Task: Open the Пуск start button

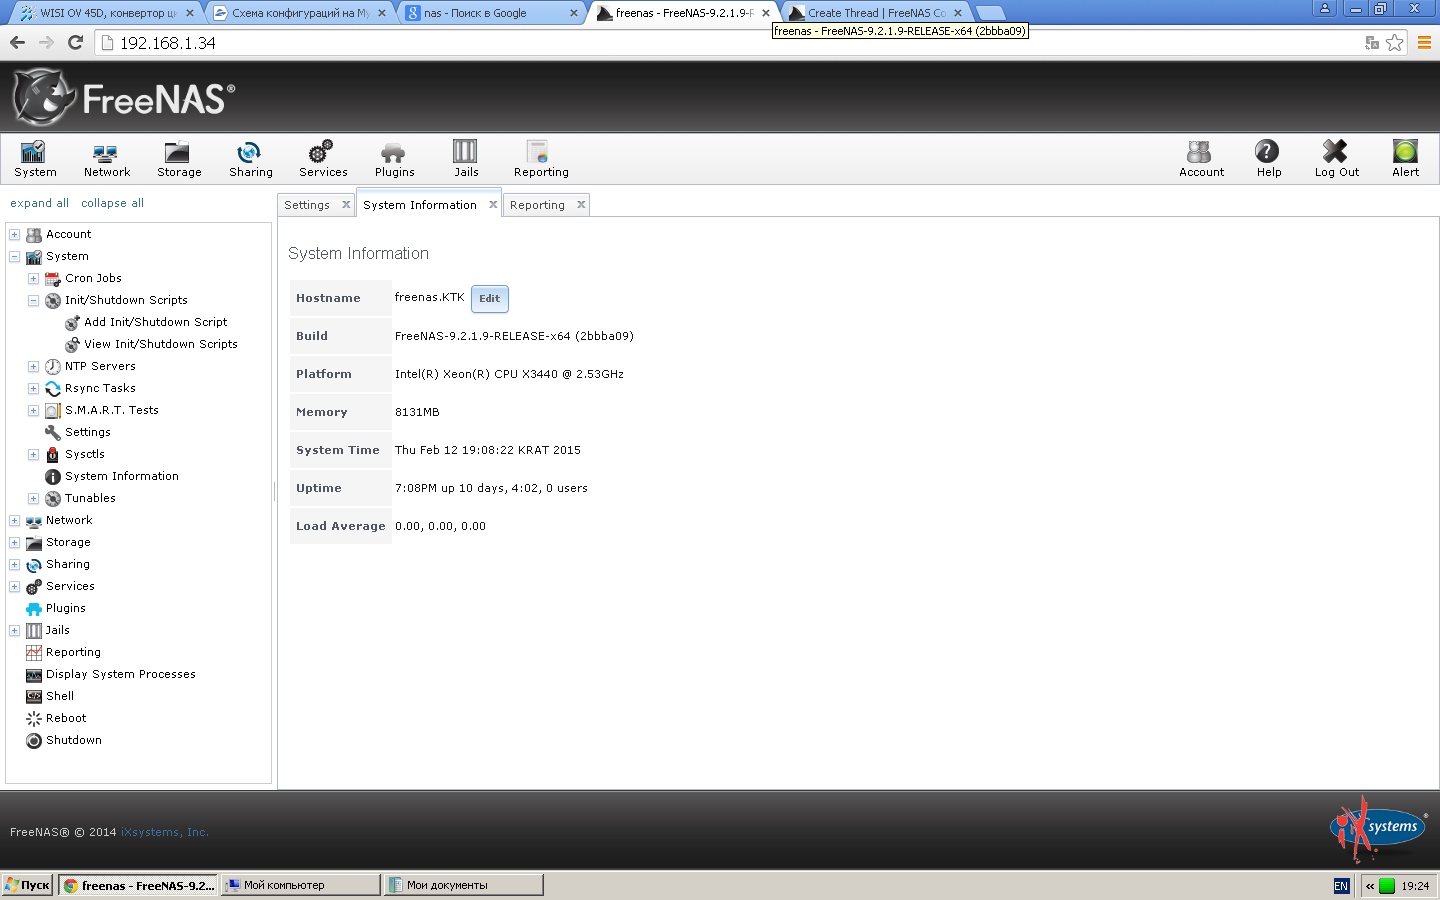Action: click(27, 885)
